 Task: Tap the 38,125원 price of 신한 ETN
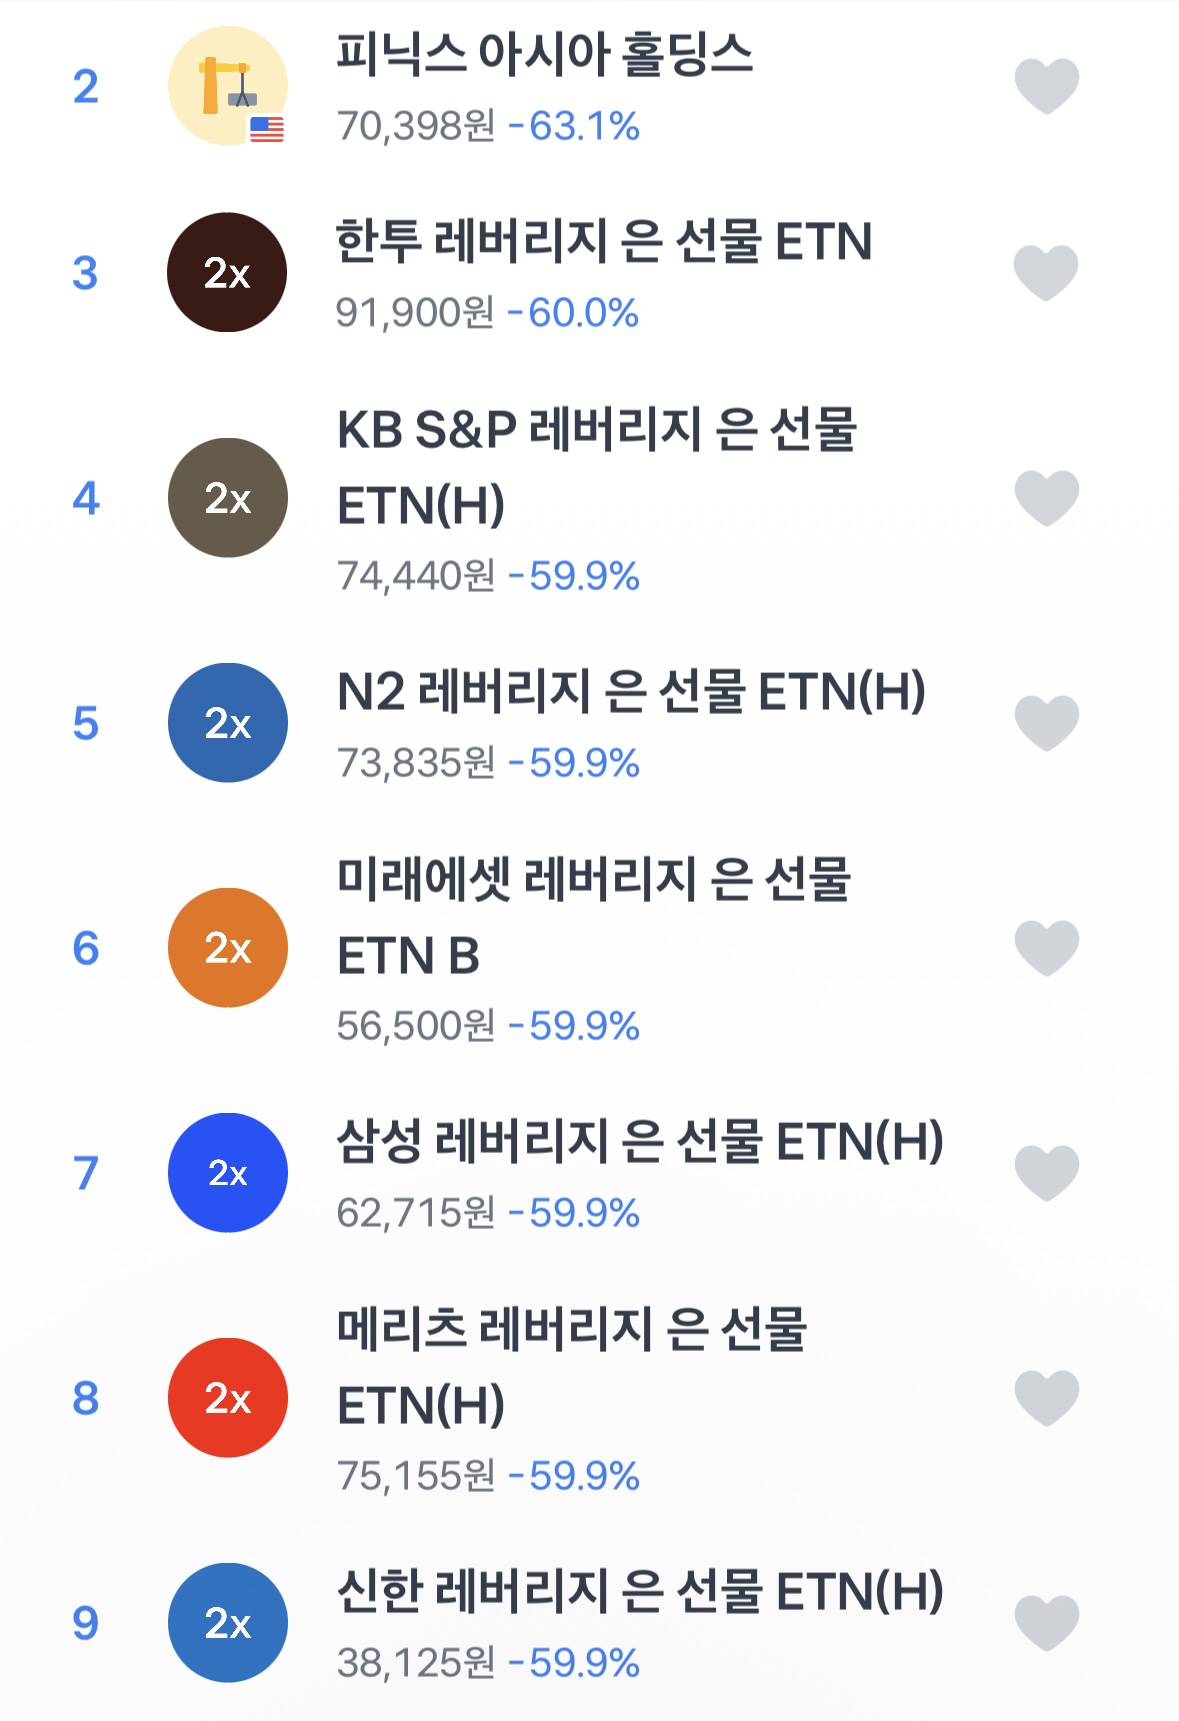(x=415, y=1663)
